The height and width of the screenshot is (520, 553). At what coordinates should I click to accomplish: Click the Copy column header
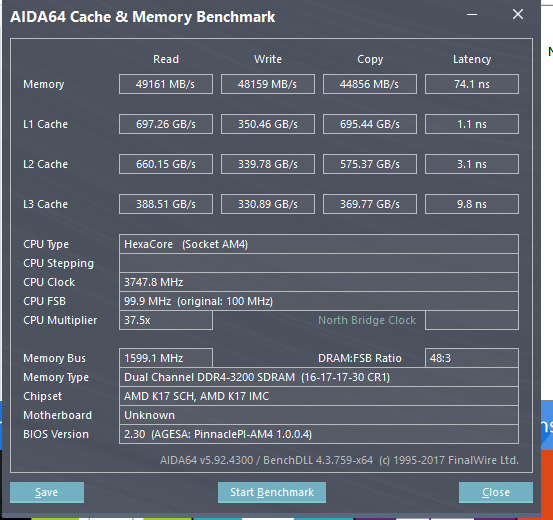(370, 59)
